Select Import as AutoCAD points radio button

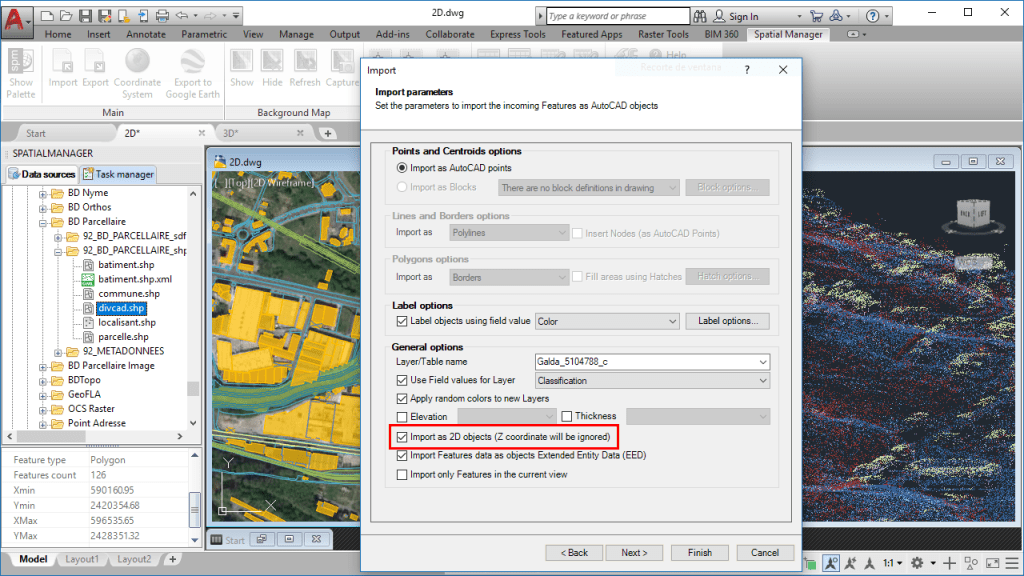point(402,168)
